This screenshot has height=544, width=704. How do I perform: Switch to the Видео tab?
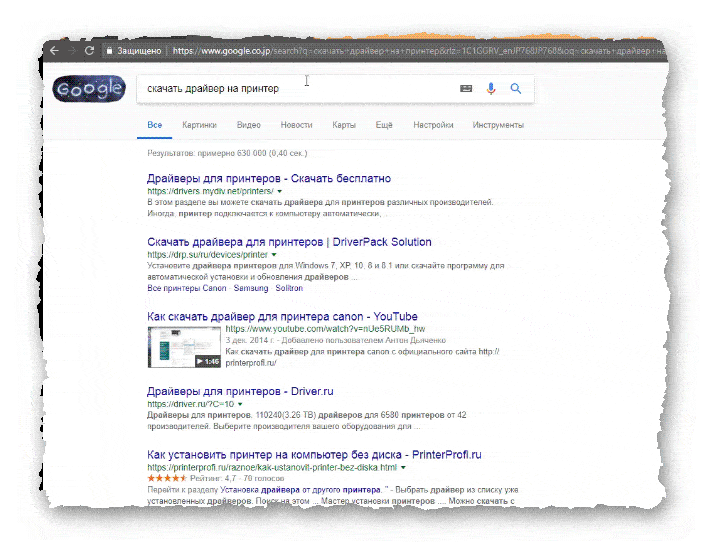pyautogui.click(x=249, y=125)
